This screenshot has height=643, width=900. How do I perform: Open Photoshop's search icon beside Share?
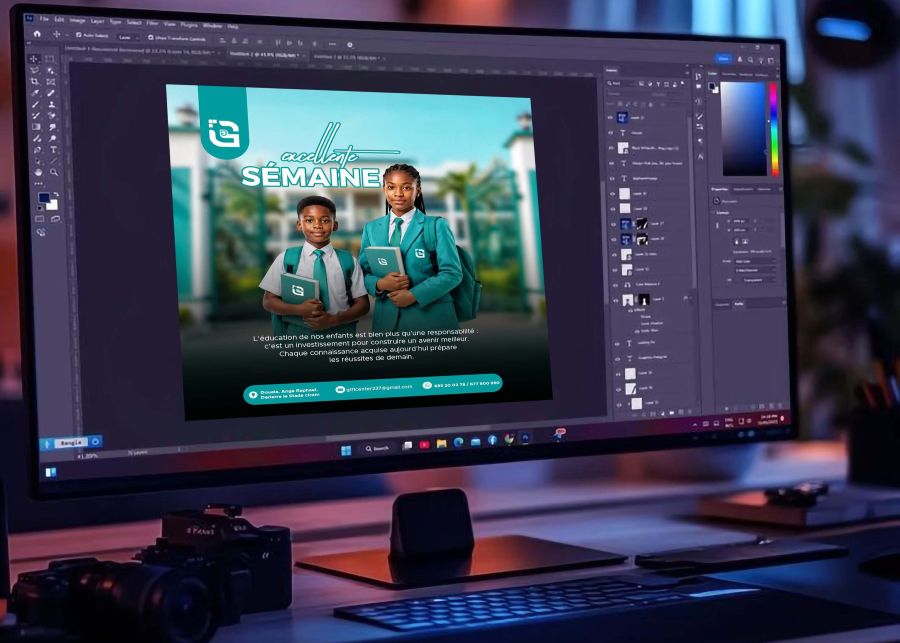pos(750,60)
